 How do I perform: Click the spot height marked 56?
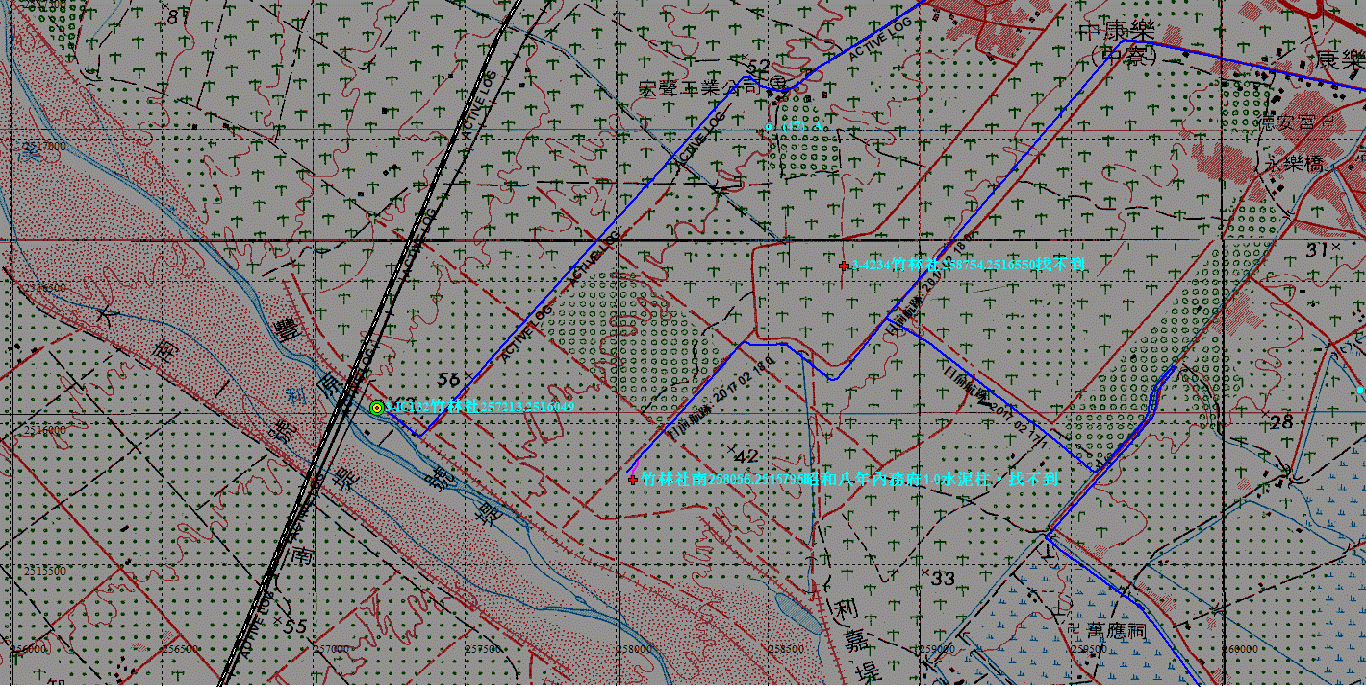click(447, 380)
